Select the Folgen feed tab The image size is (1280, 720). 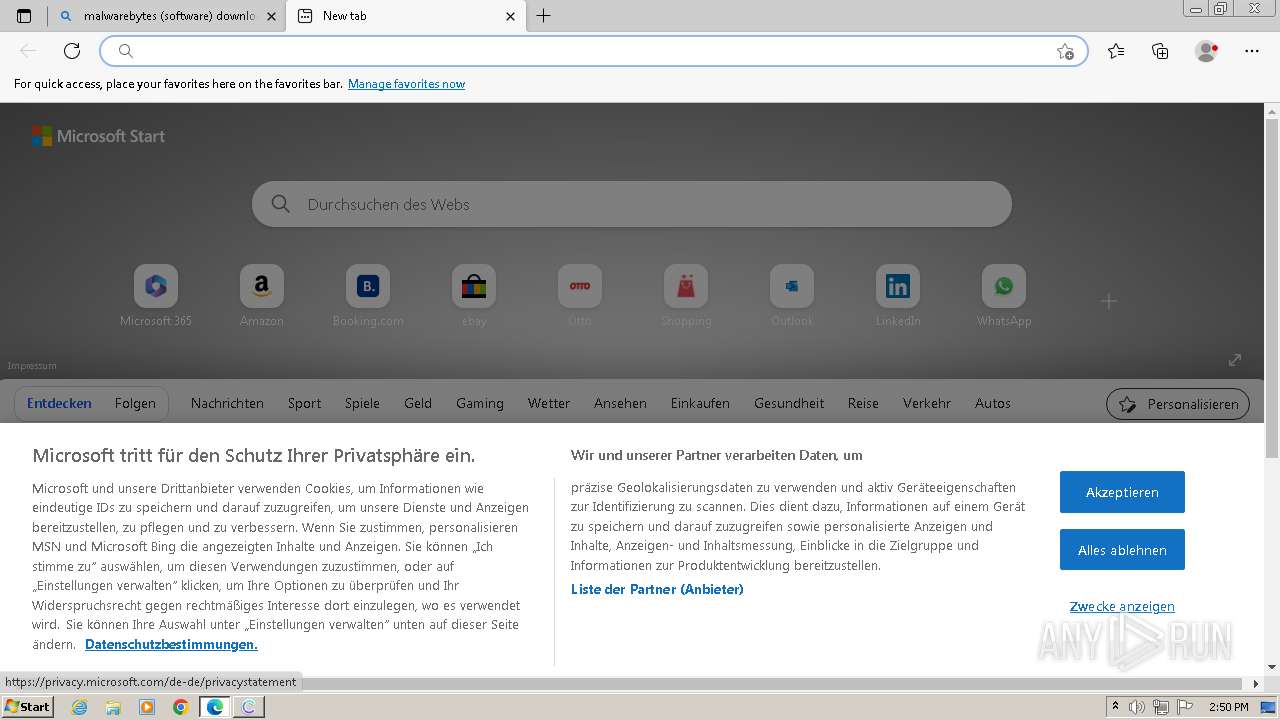tap(135, 403)
